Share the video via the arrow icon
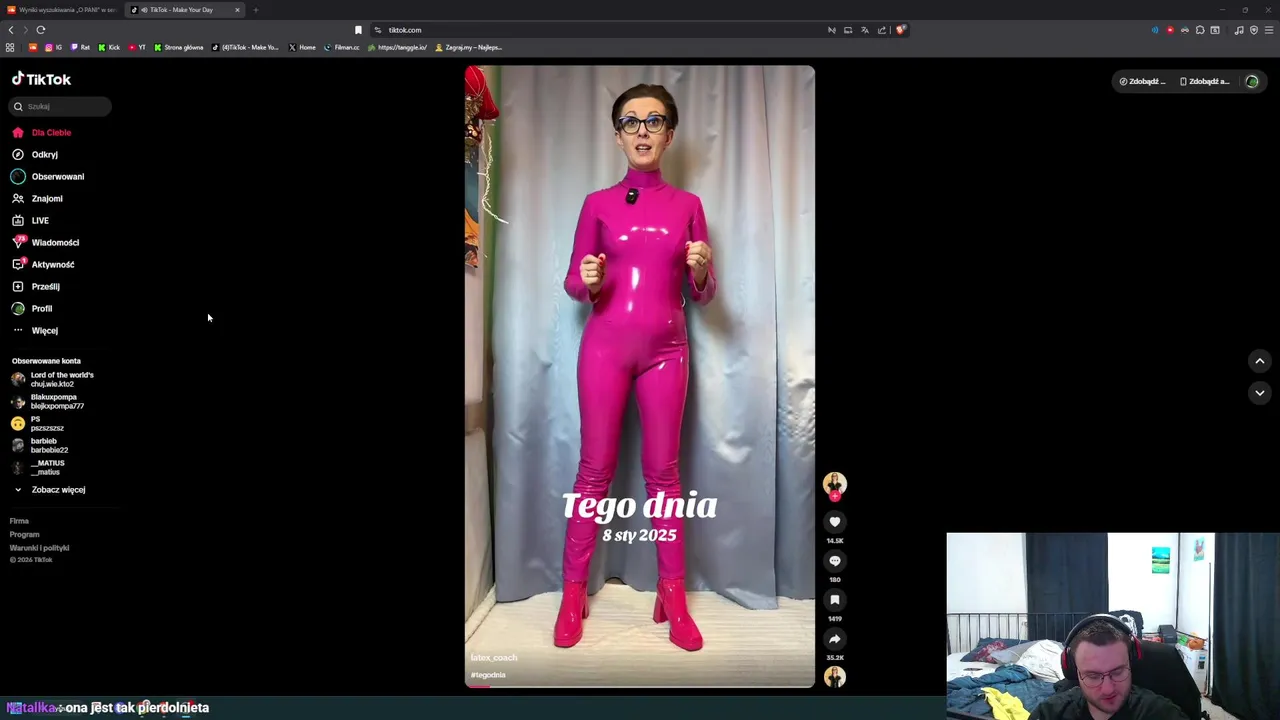Viewport: 1280px width, 720px height. click(x=835, y=639)
